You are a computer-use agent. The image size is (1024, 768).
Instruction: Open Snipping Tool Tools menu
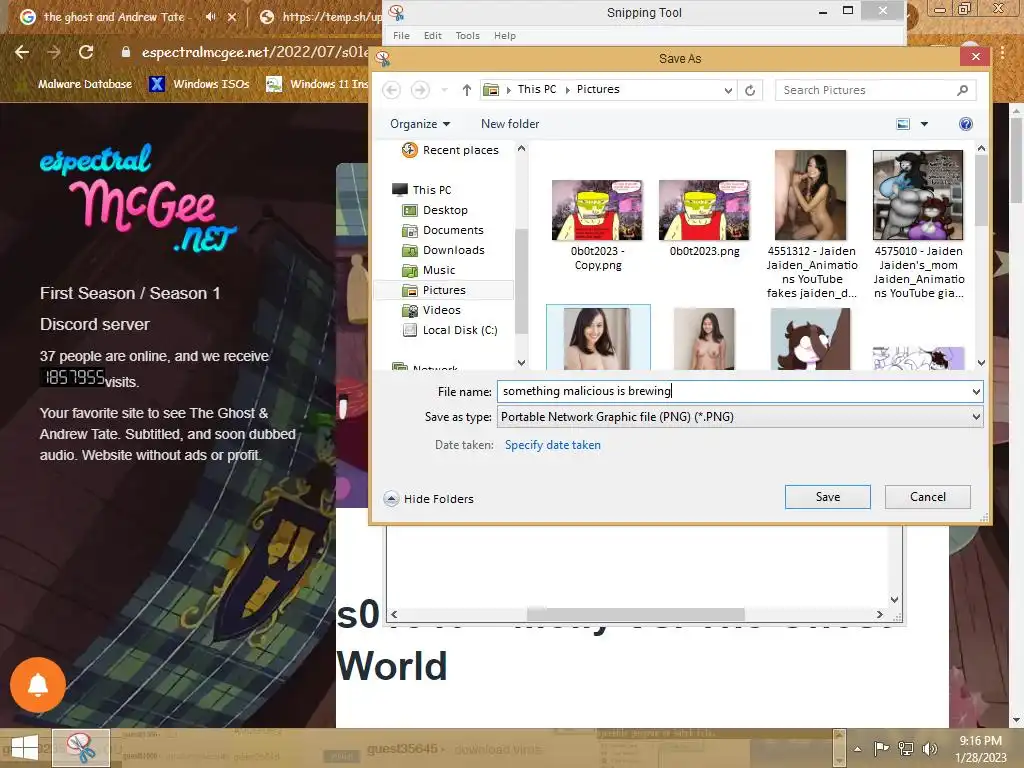pos(468,36)
